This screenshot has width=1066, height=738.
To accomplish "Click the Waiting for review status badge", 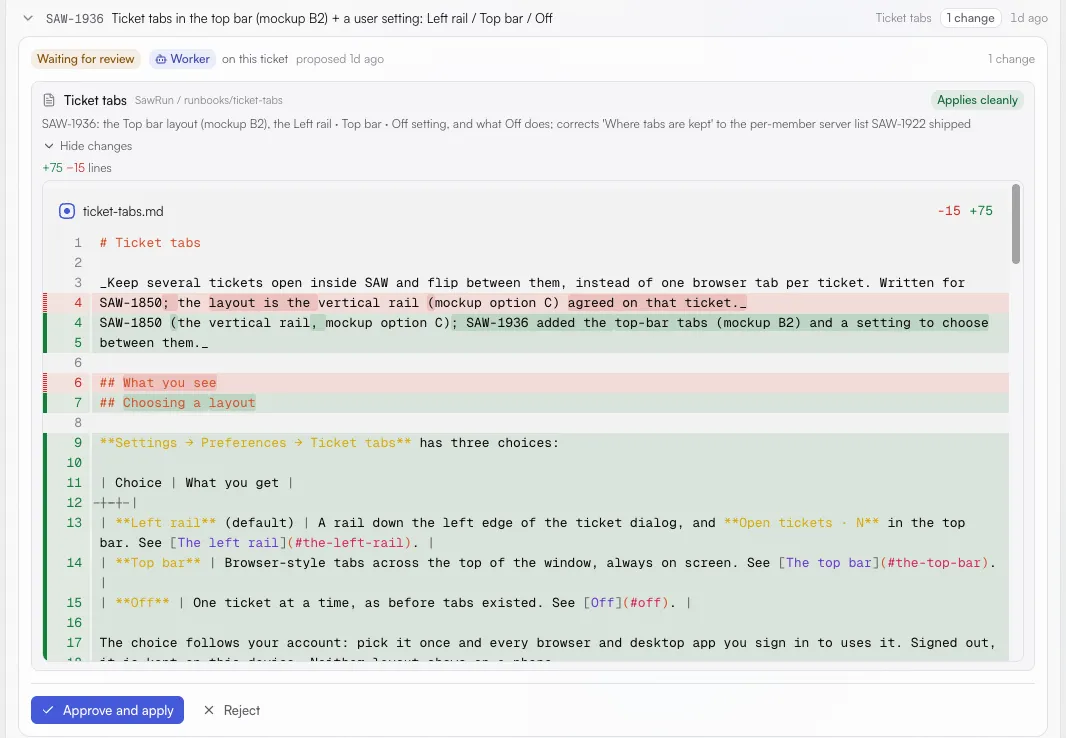I will point(86,59).
